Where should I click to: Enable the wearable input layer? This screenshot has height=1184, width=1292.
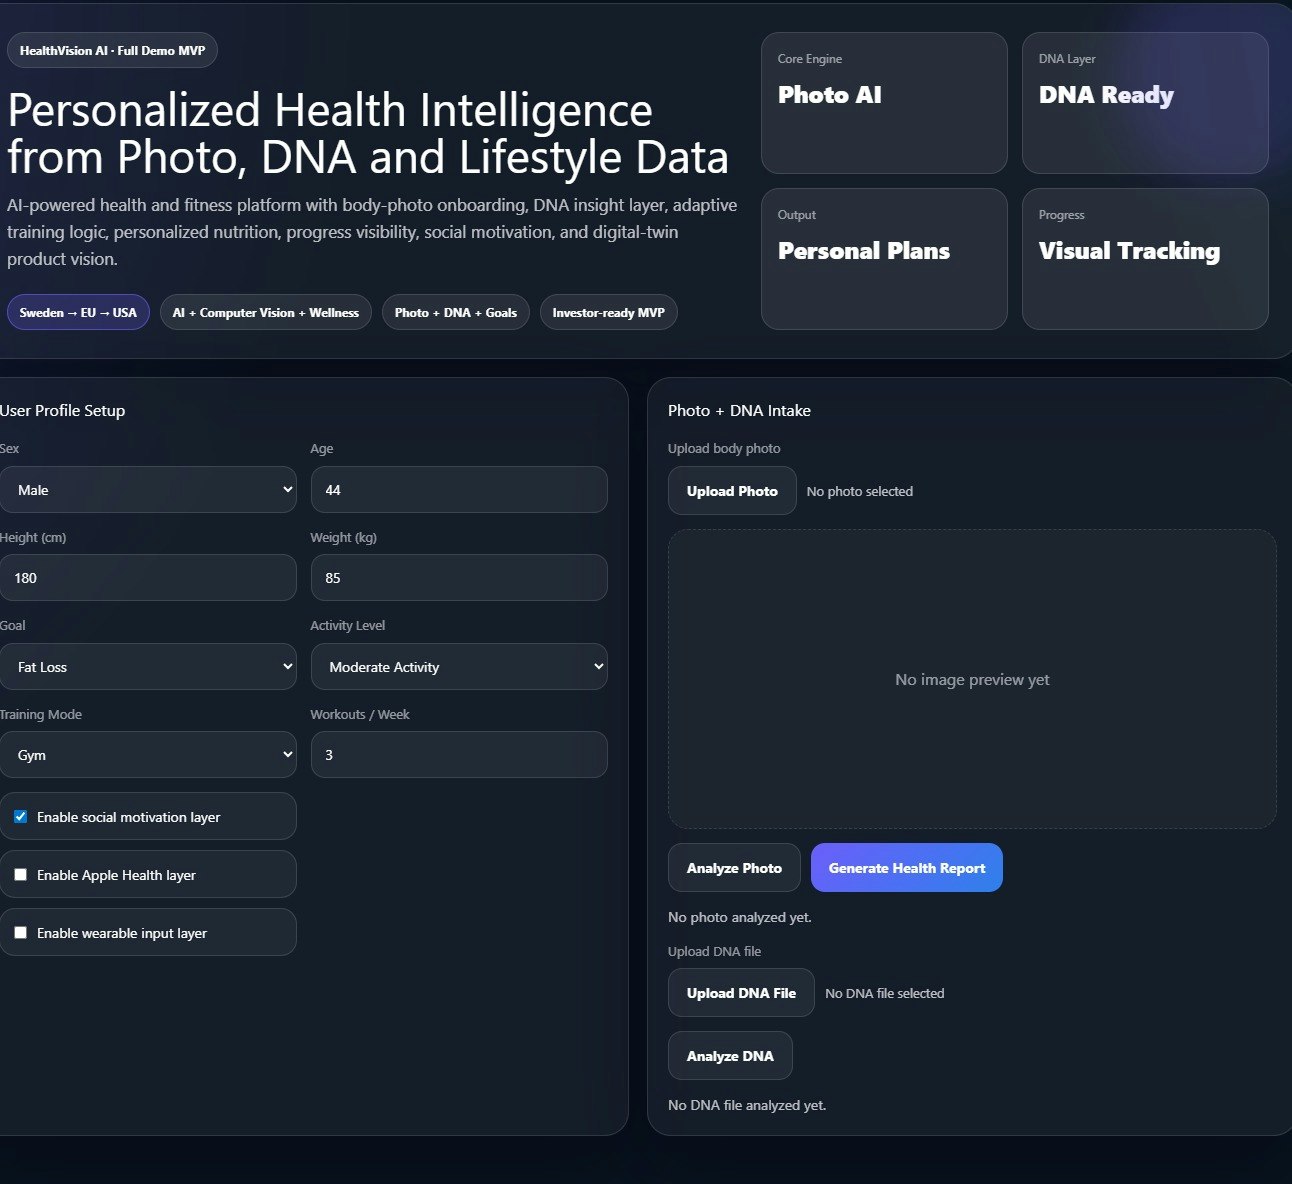tap(21, 932)
